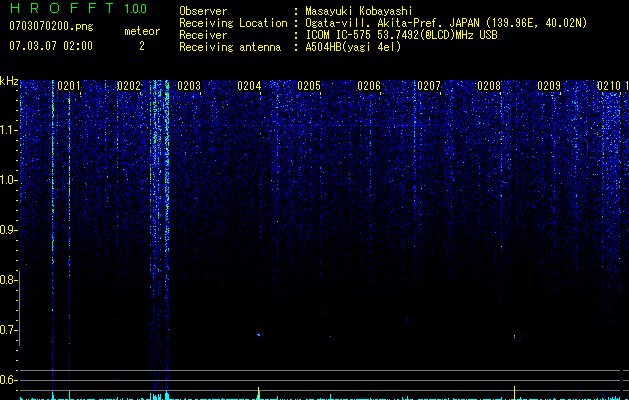Click the 1.1 kHz axis tick
629x400 pixels.
(8, 130)
